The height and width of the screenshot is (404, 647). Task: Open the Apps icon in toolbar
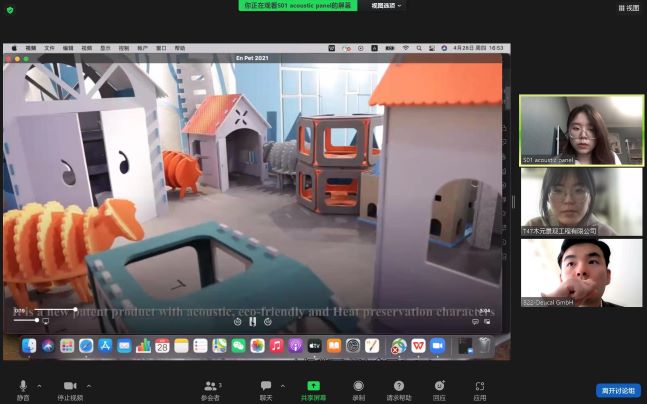coord(480,386)
